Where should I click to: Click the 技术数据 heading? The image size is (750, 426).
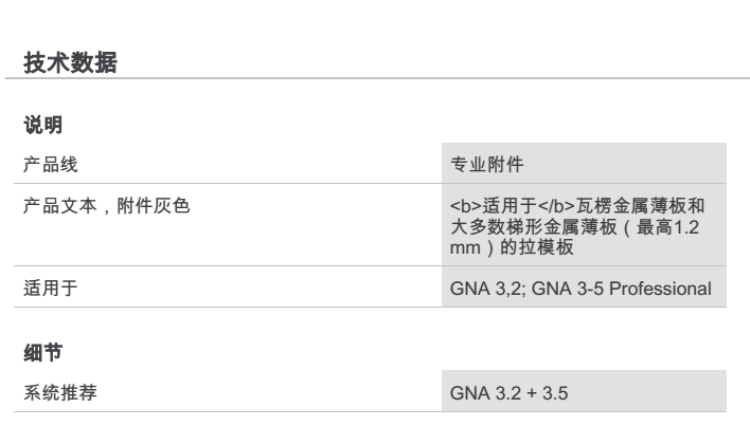point(70,63)
